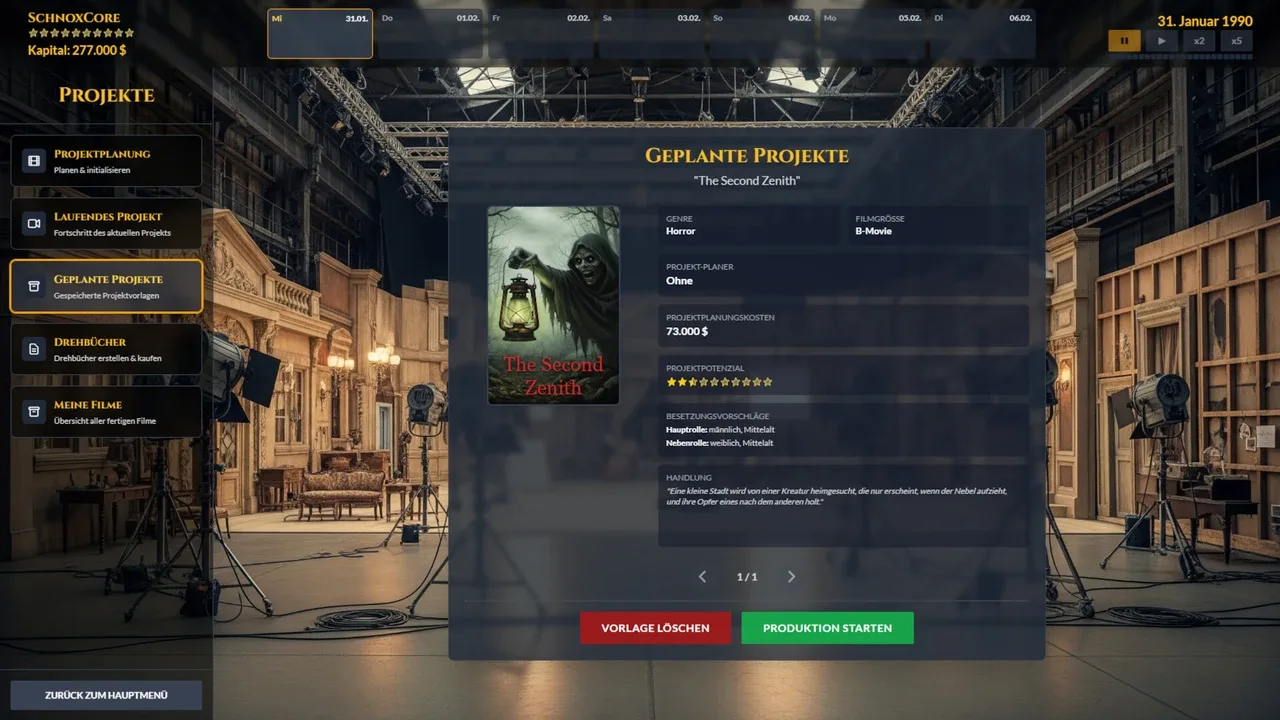Resume game at normal play speed
Screen dimensions: 1280x720
(x=1161, y=41)
